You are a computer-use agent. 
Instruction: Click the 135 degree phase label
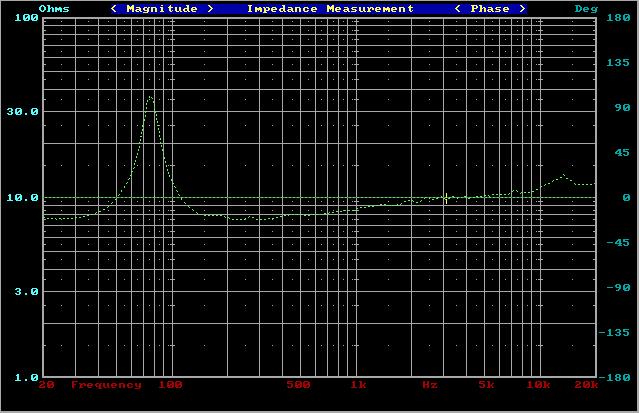618,62
